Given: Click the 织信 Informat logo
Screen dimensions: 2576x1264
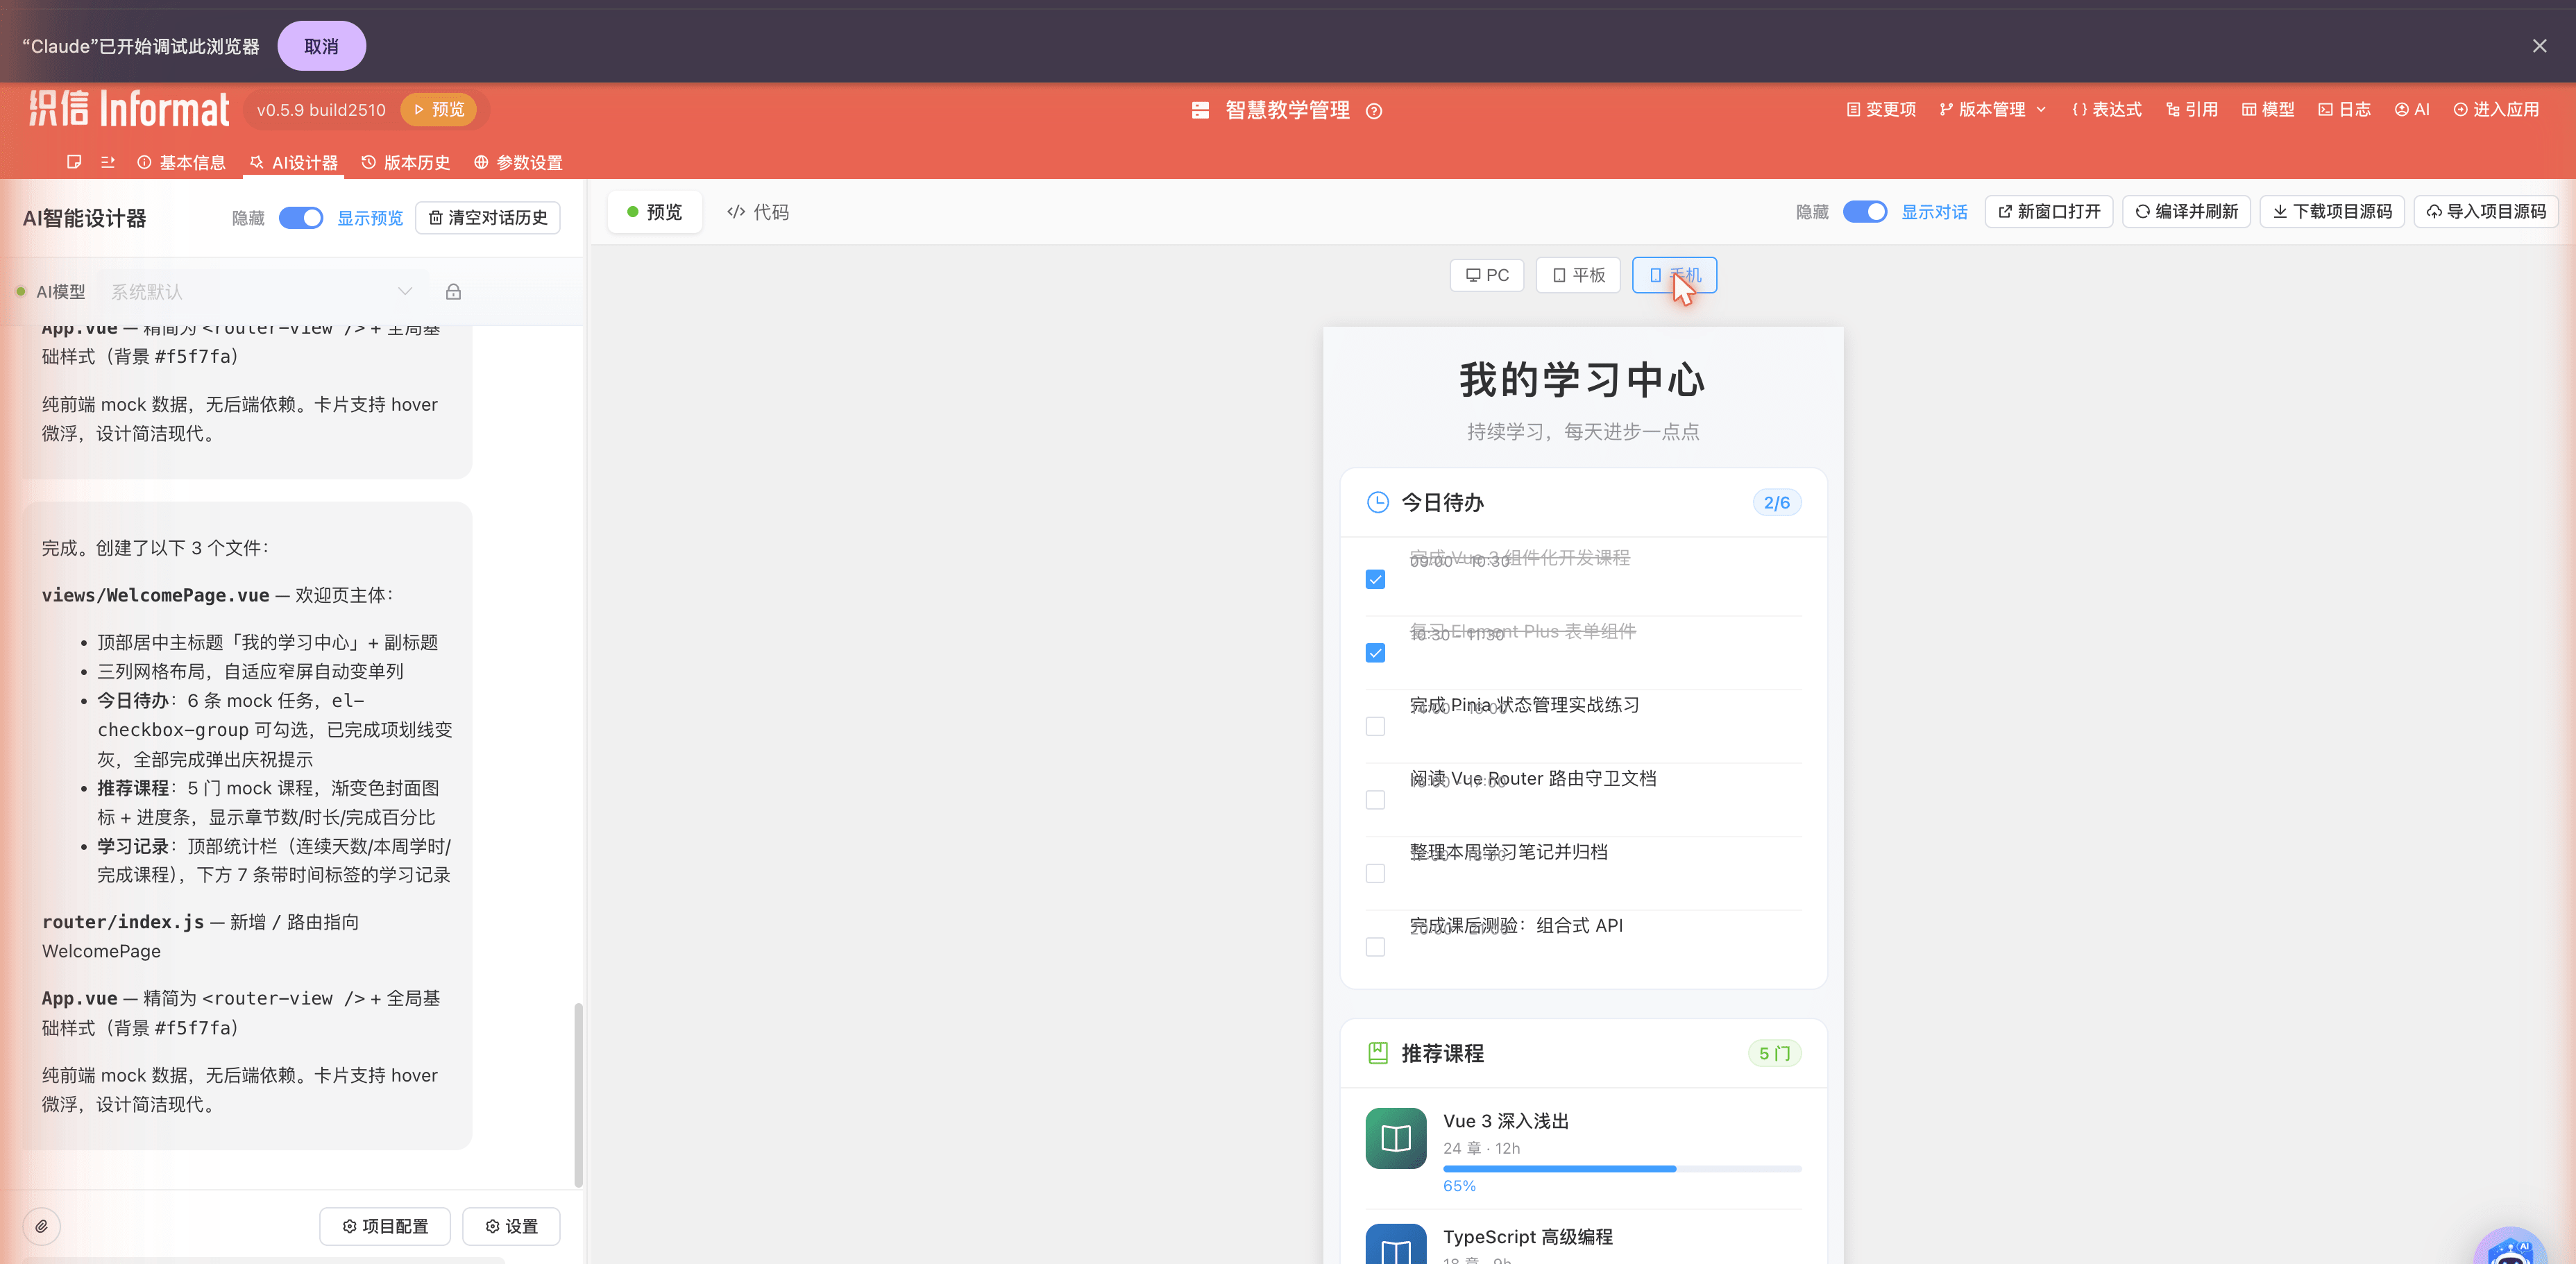Looking at the screenshot, I should 129,109.
